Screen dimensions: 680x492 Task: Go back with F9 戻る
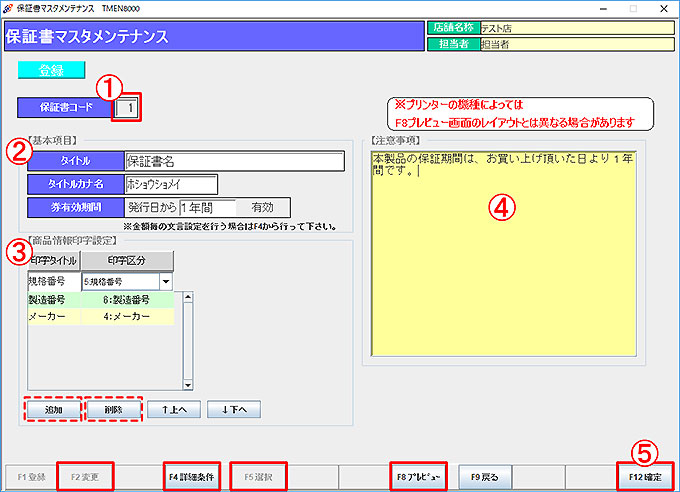click(485, 477)
